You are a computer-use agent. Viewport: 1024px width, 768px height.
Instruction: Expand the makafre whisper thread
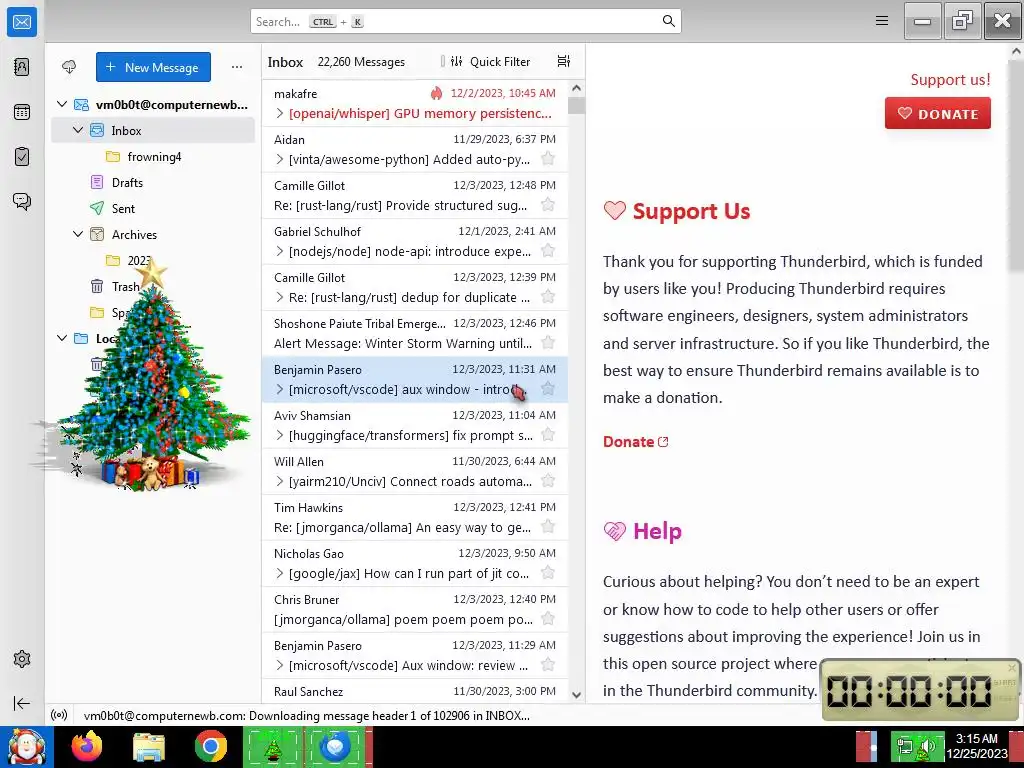pyautogui.click(x=280, y=113)
